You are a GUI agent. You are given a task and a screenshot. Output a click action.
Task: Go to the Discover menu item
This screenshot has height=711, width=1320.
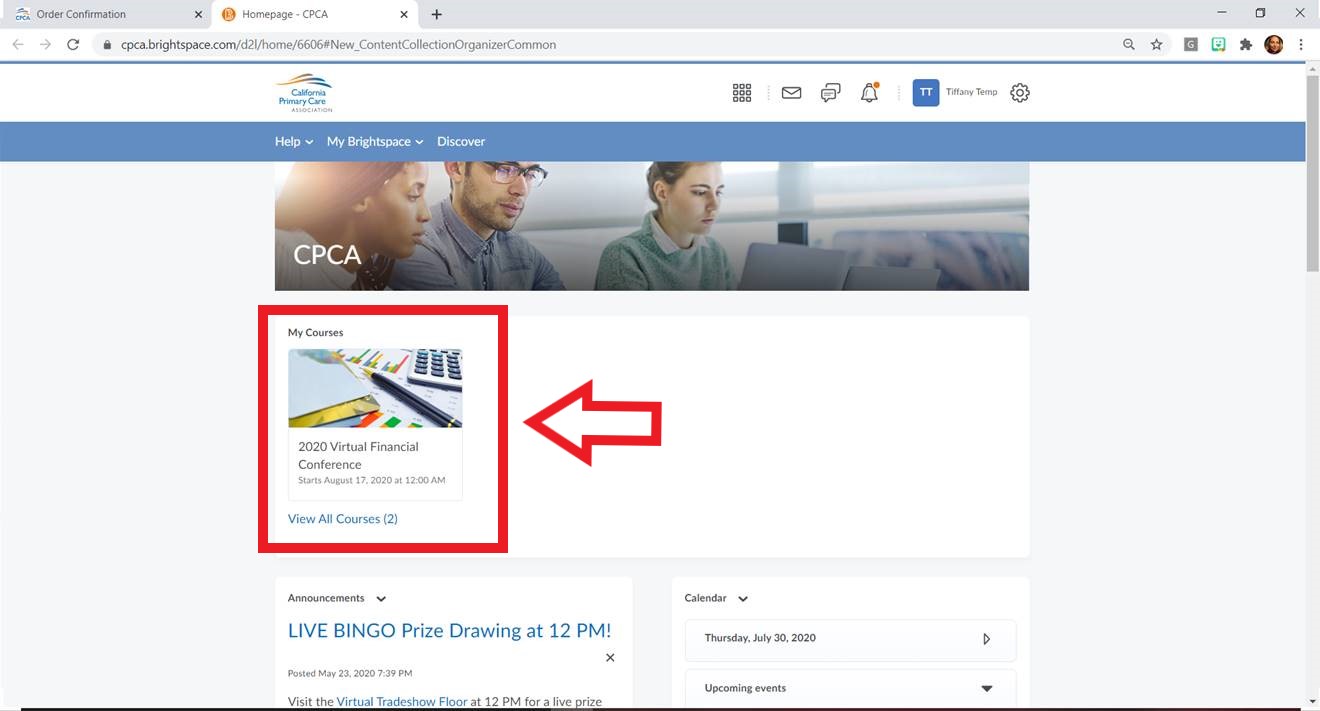[461, 142]
